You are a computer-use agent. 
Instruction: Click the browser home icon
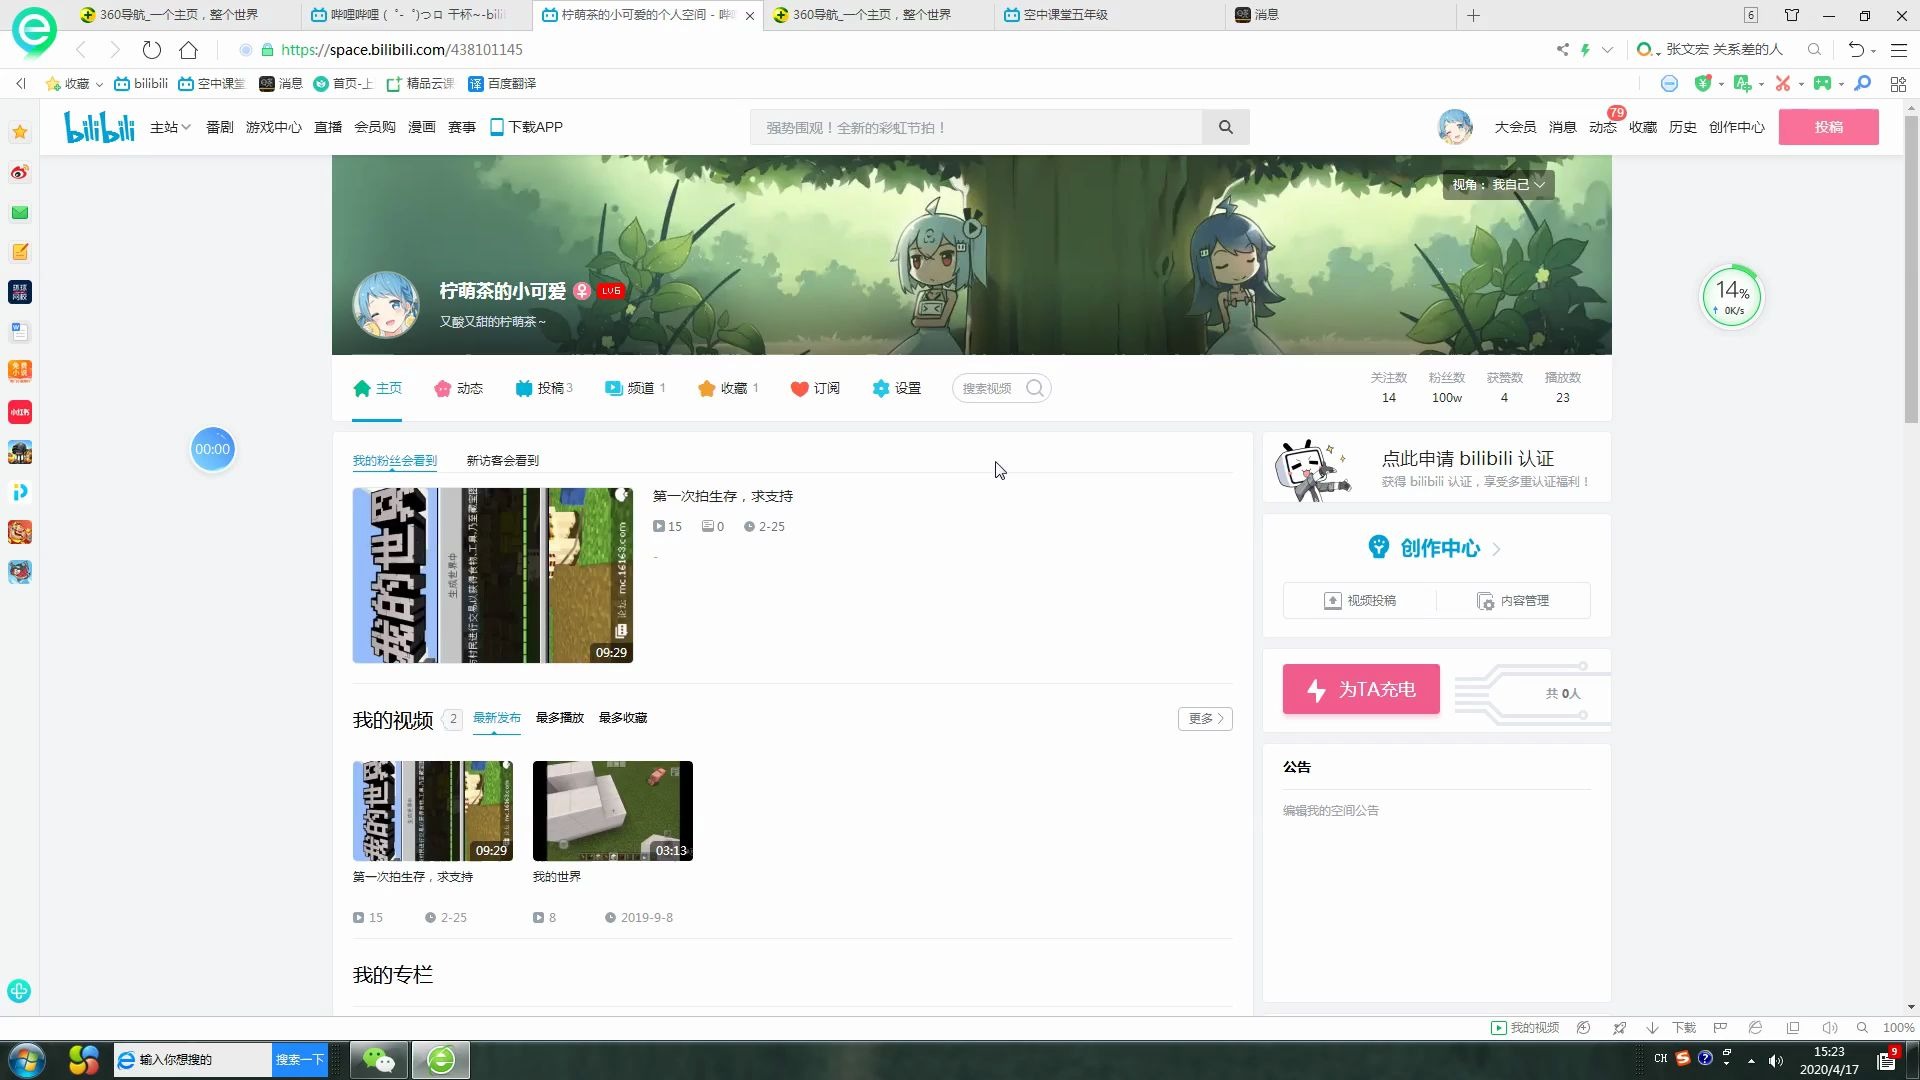pyautogui.click(x=188, y=49)
